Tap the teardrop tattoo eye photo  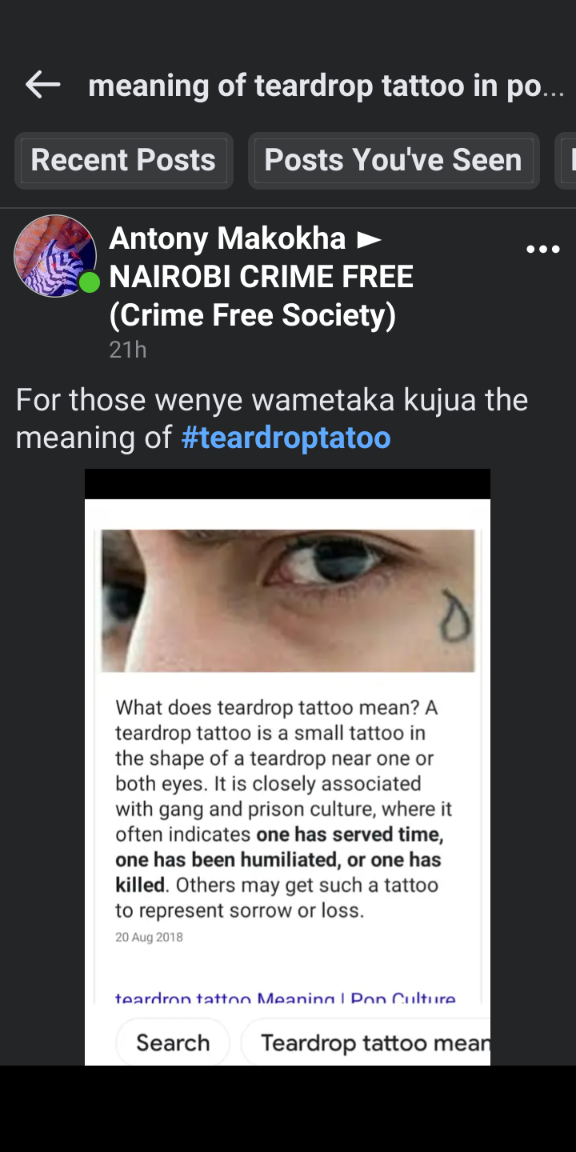(x=288, y=600)
